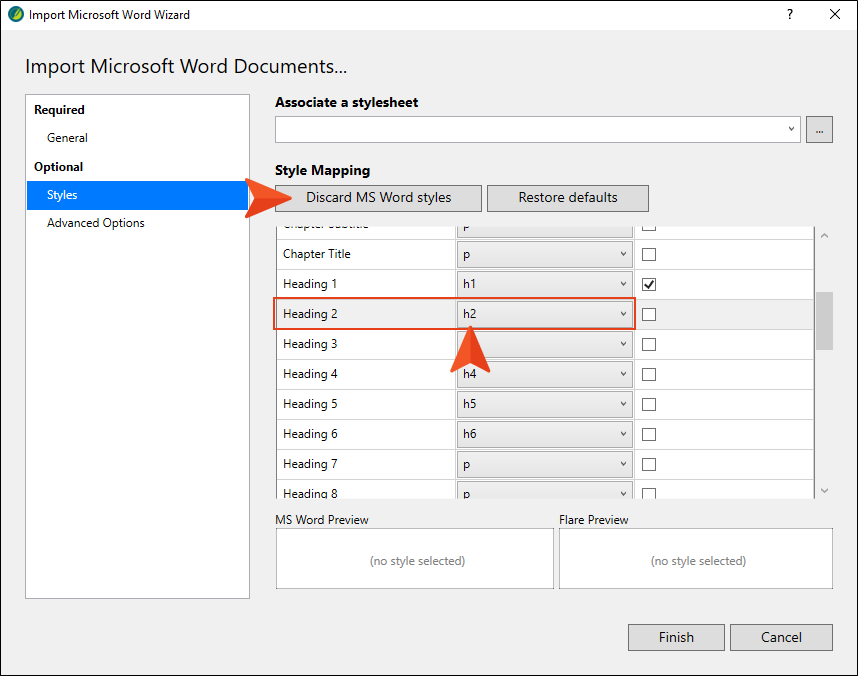Image resolution: width=858 pixels, height=676 pixels.
Task: Click the style list scrollbar thumb
Action: click(x=825, y=321)
